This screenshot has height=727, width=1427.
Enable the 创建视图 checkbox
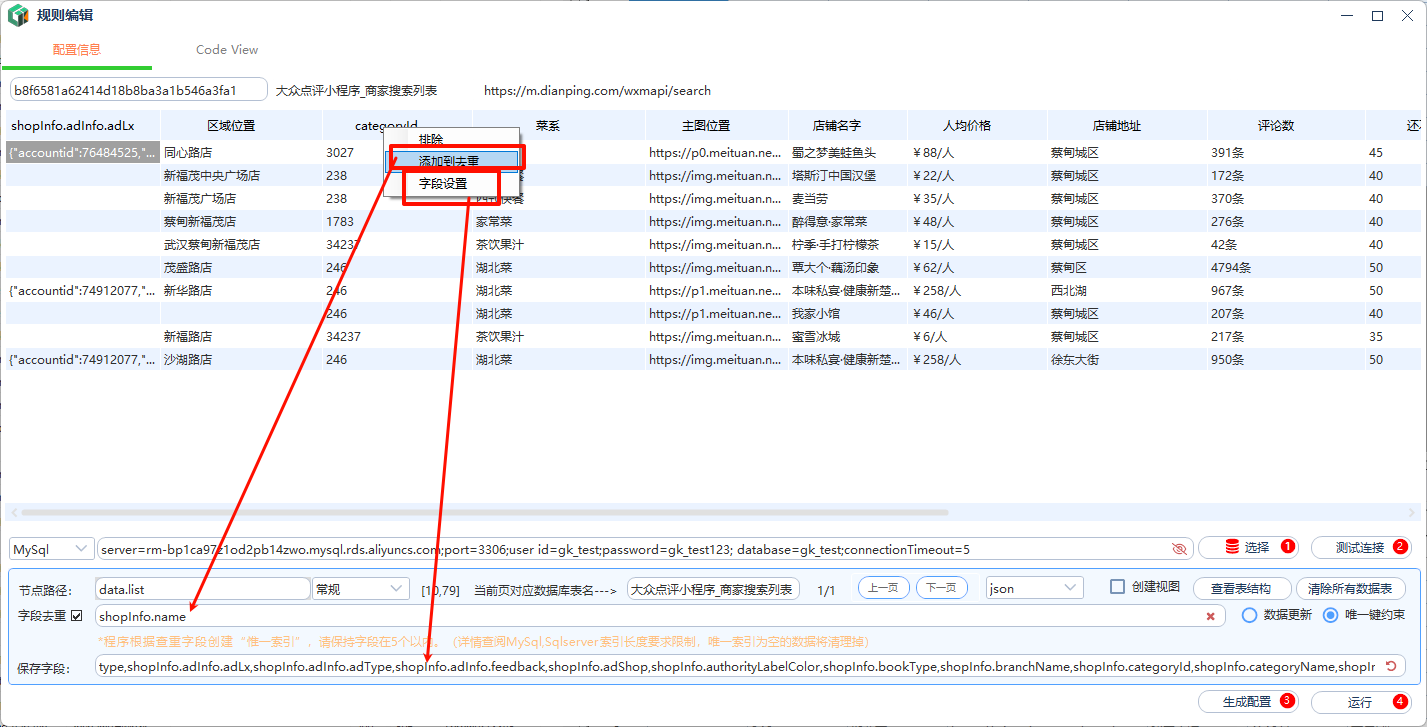(x=1118, y=587)
